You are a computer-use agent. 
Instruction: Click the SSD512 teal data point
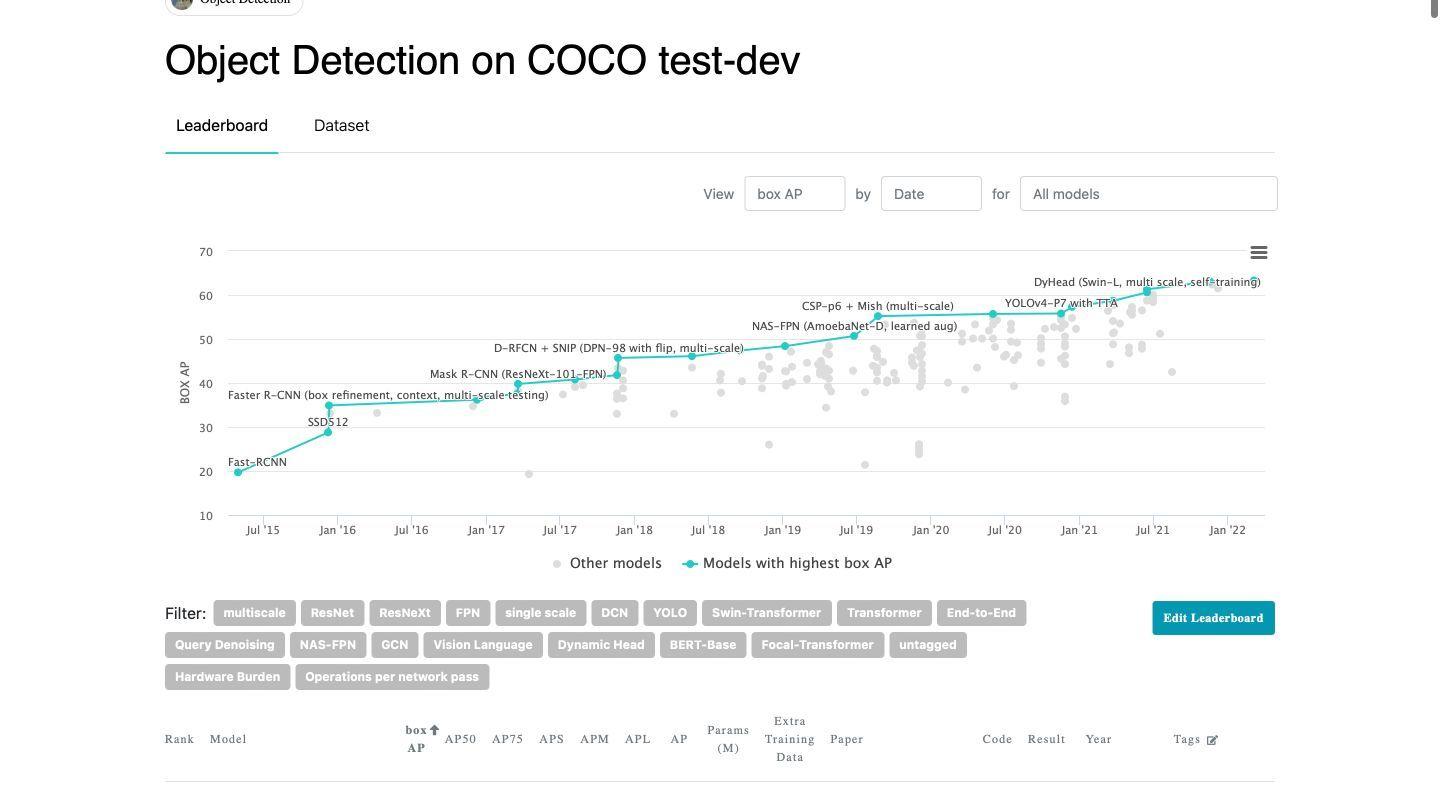(328, 432)
